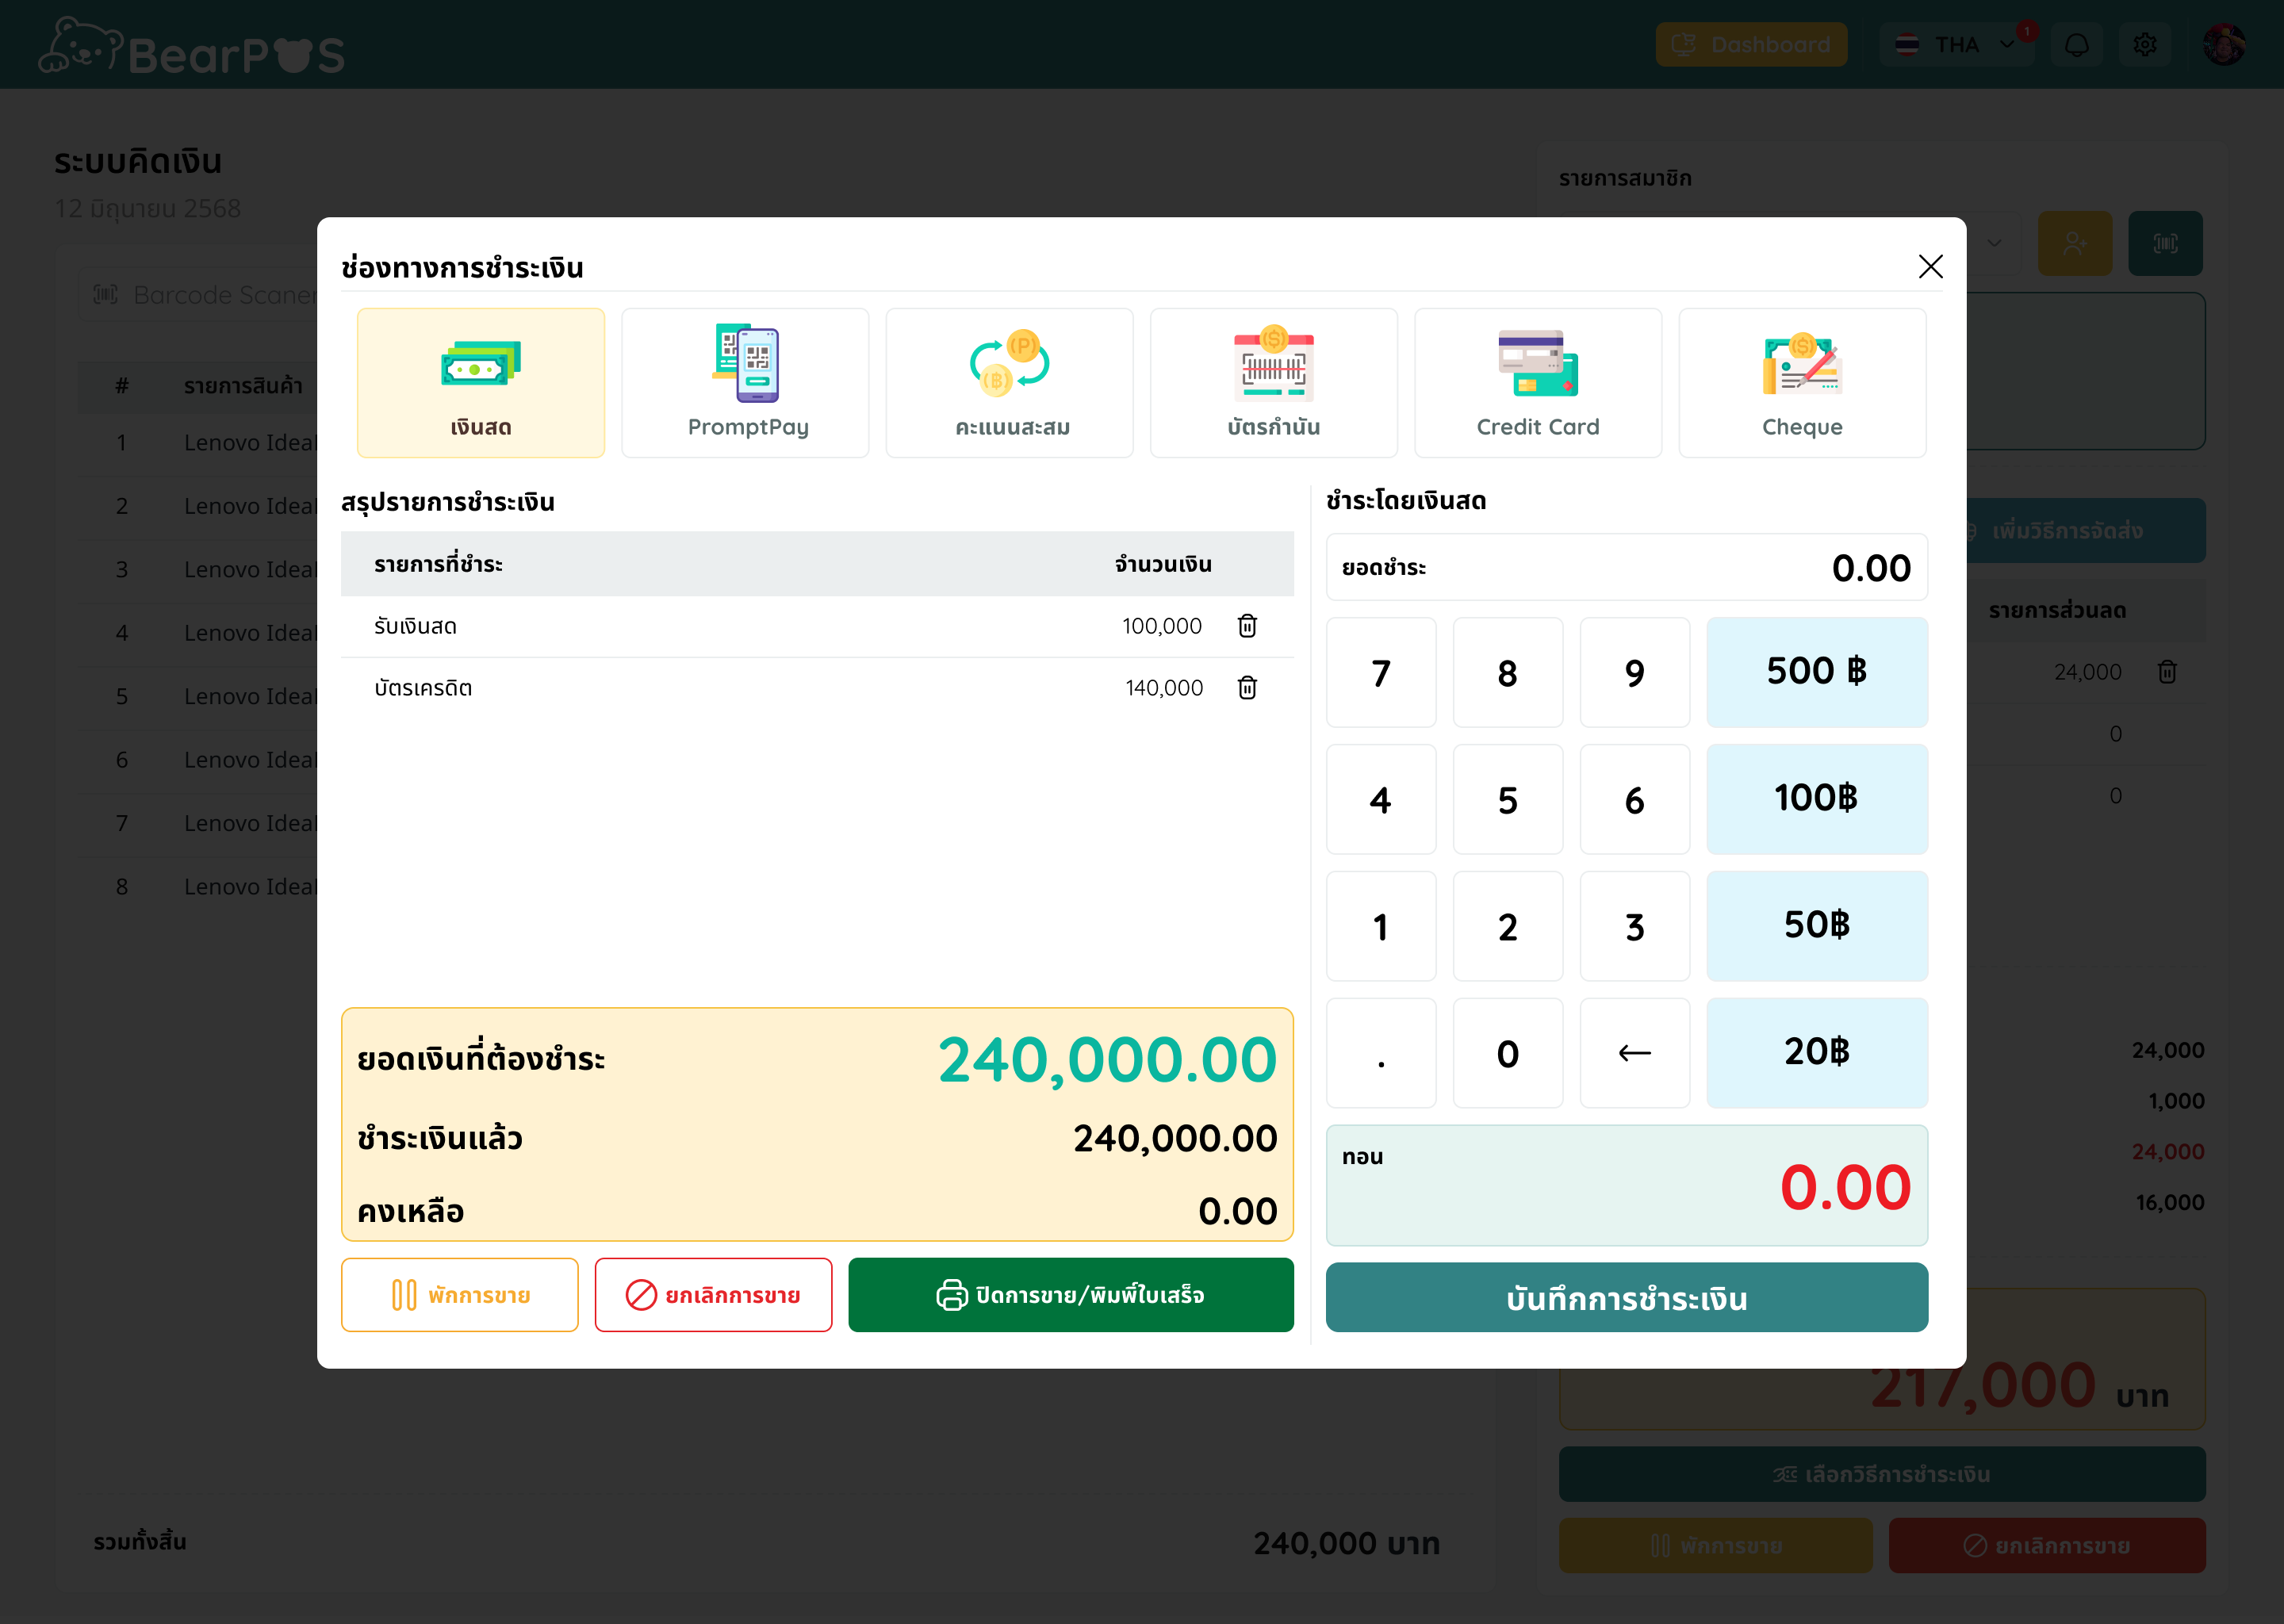Click the ยอดชำระ amount field
Viewport: 2284px width, 1624px height.
pos(1626,567)
